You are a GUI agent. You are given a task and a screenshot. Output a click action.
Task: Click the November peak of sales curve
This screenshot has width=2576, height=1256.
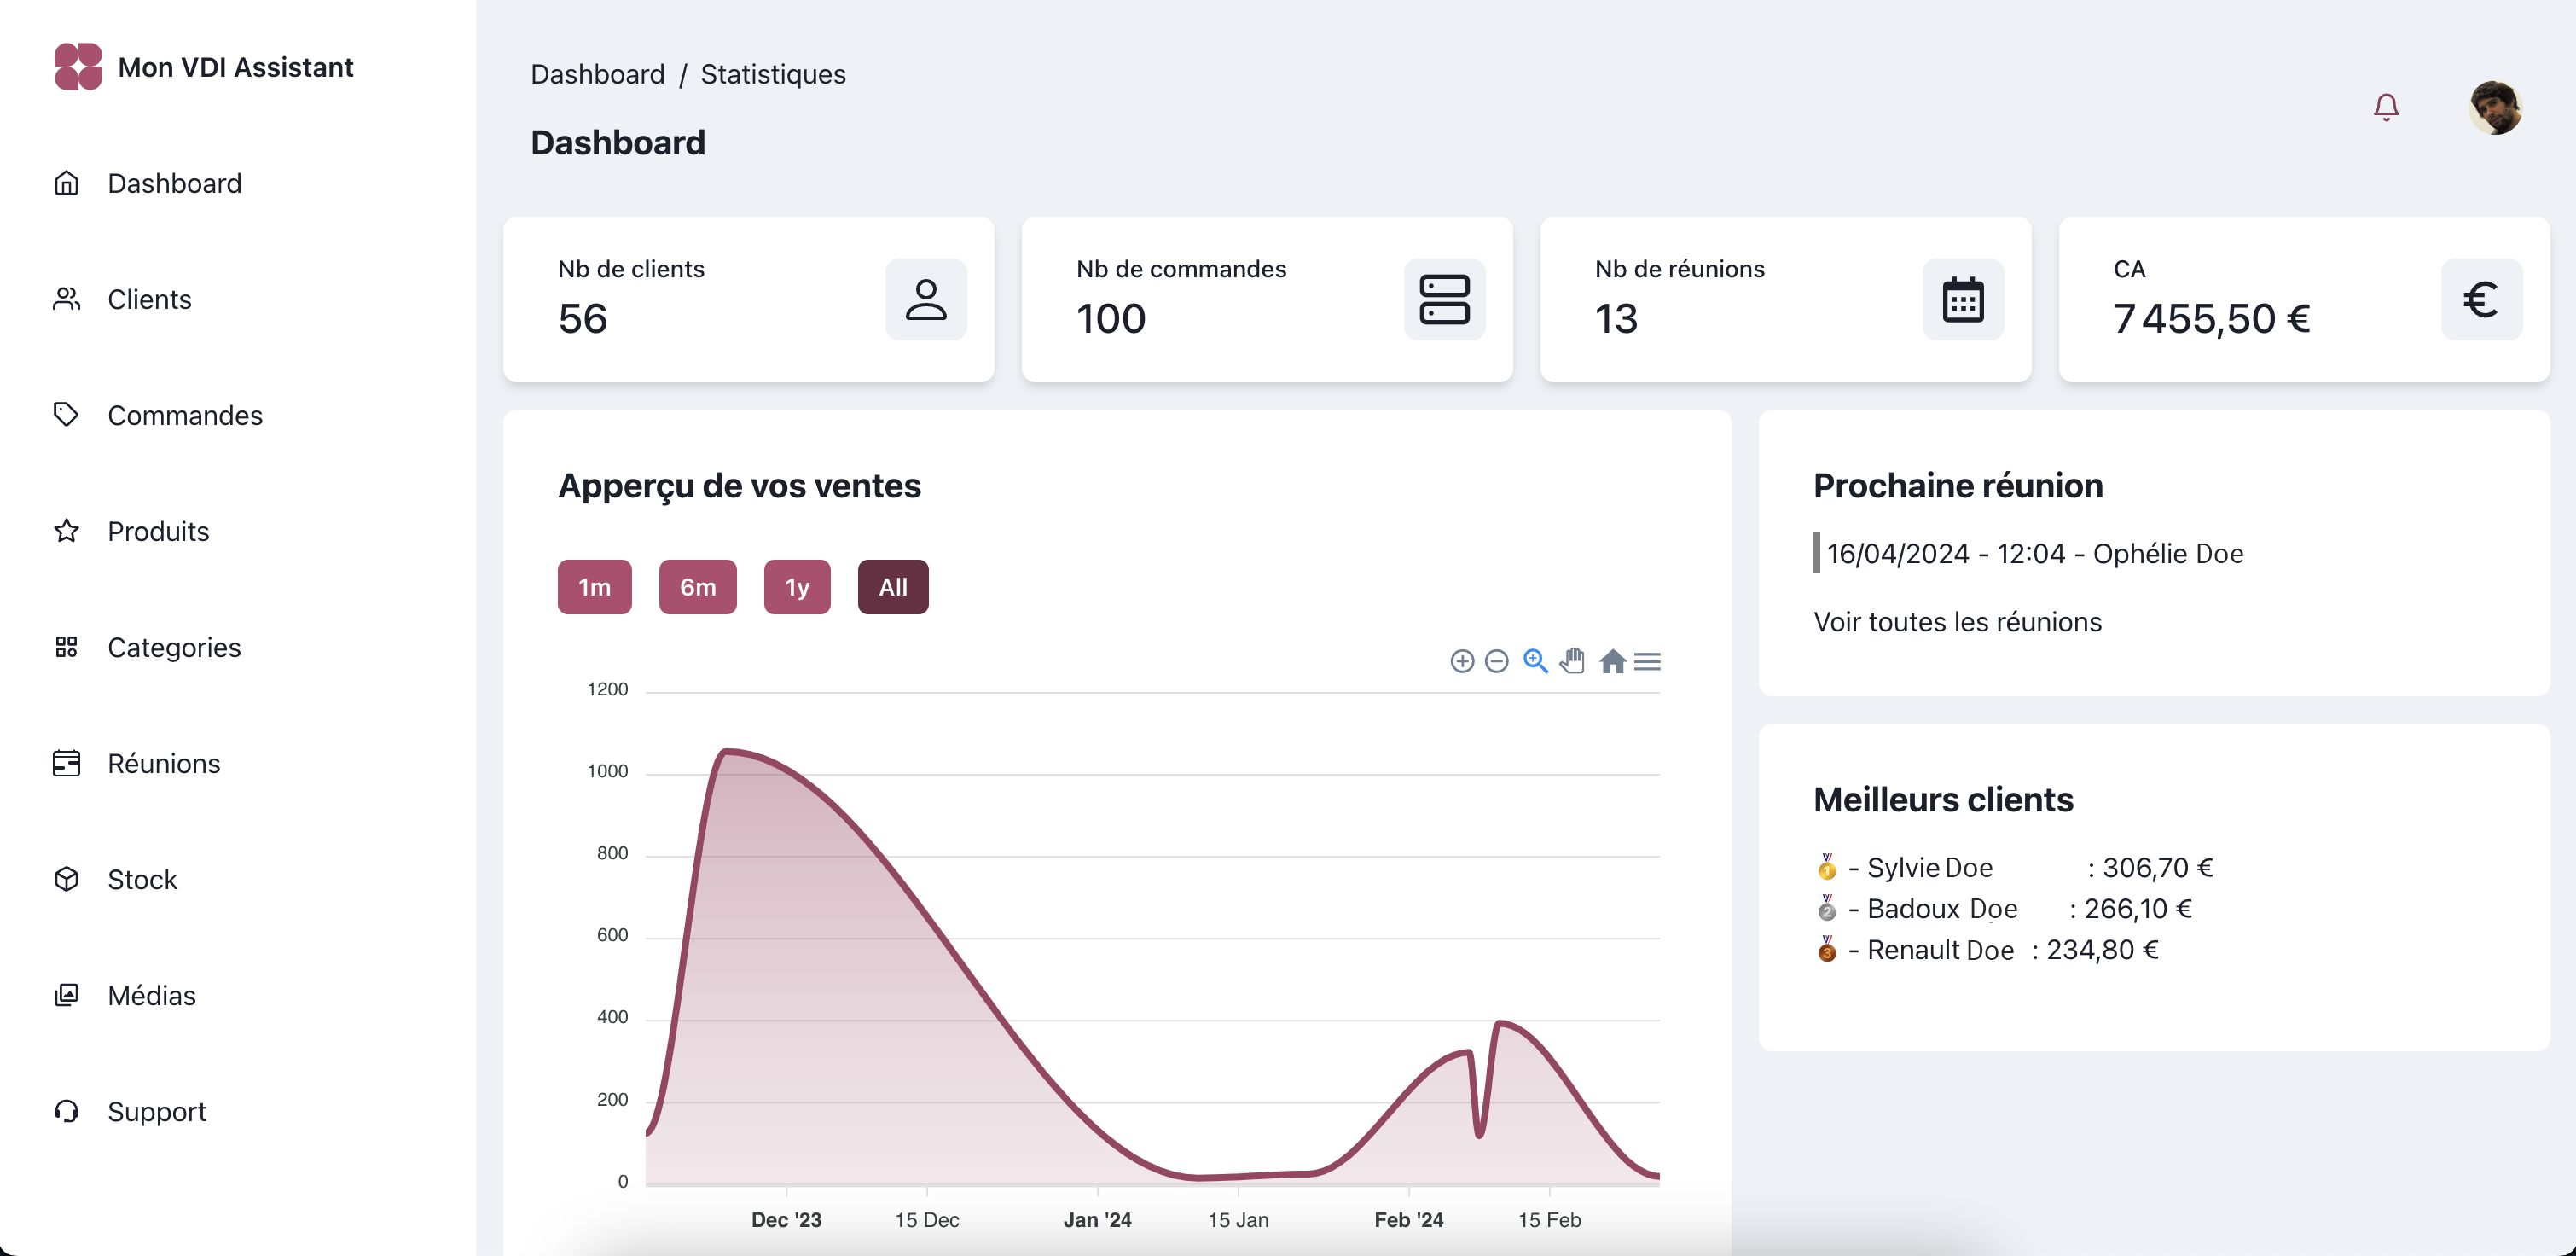726,751
